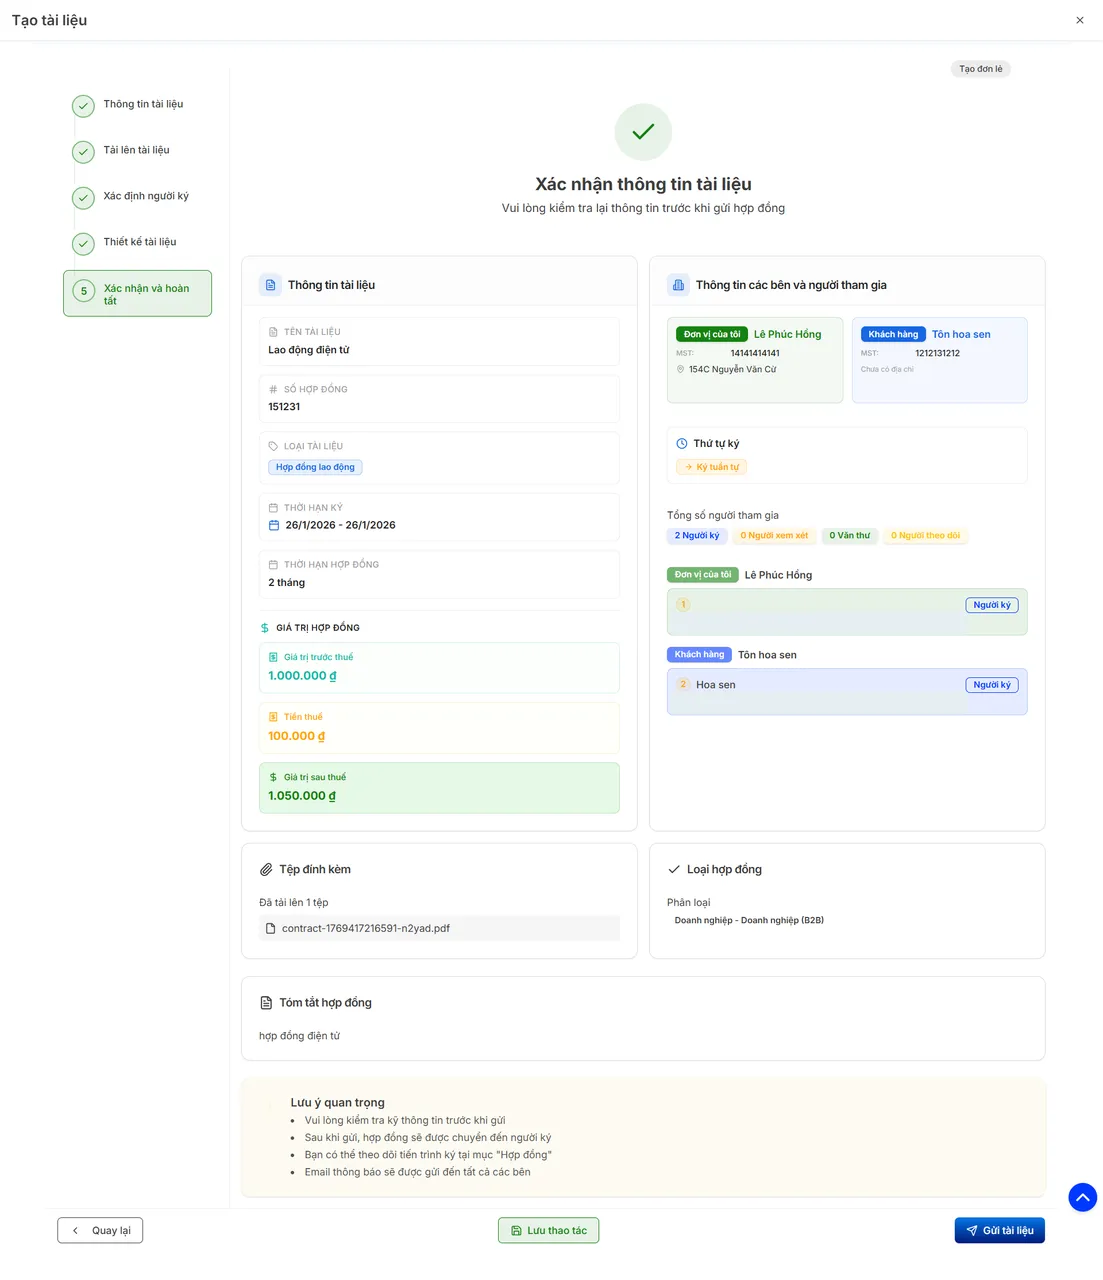
Task: Open the Xác định người ký step
Action: 145,197
